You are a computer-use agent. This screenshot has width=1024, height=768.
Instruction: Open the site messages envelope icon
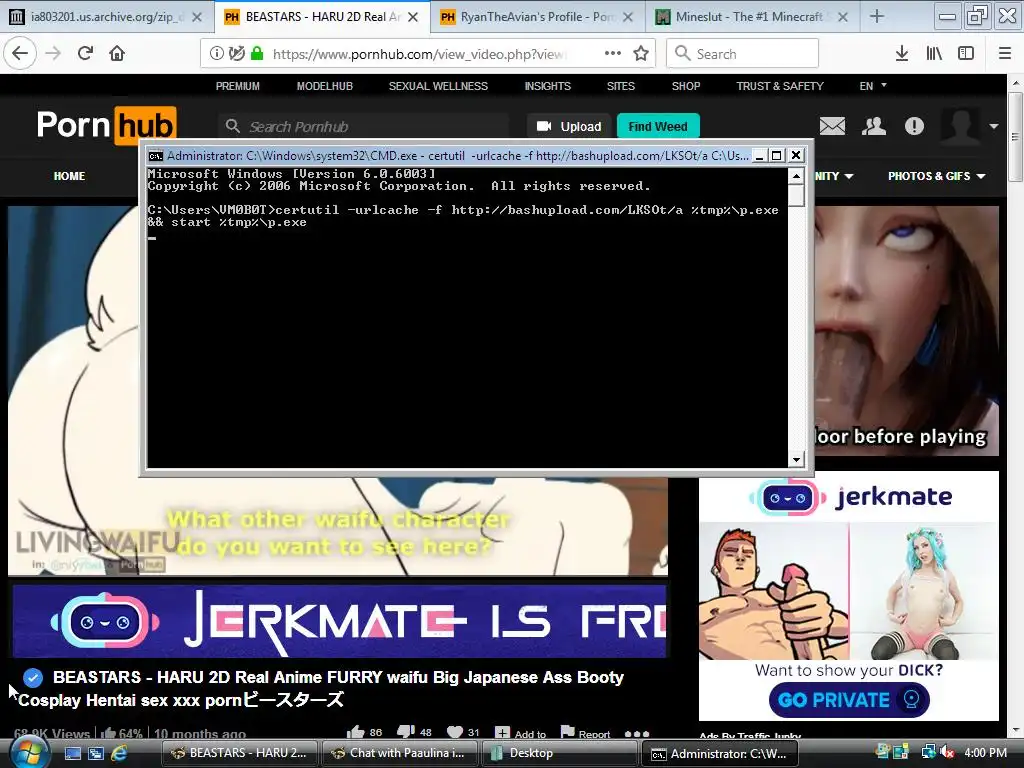(832, 126)
